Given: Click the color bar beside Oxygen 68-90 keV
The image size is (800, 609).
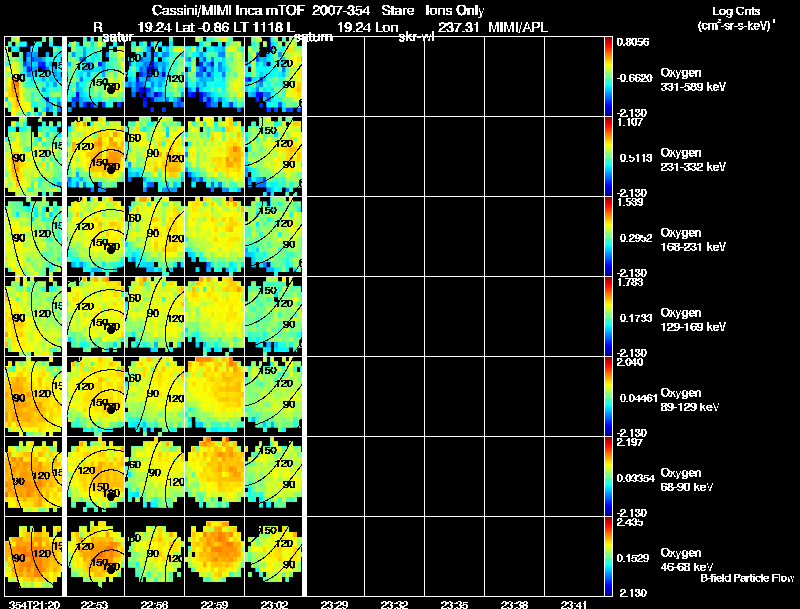Looking at the screenshot, I should [608, 476].
